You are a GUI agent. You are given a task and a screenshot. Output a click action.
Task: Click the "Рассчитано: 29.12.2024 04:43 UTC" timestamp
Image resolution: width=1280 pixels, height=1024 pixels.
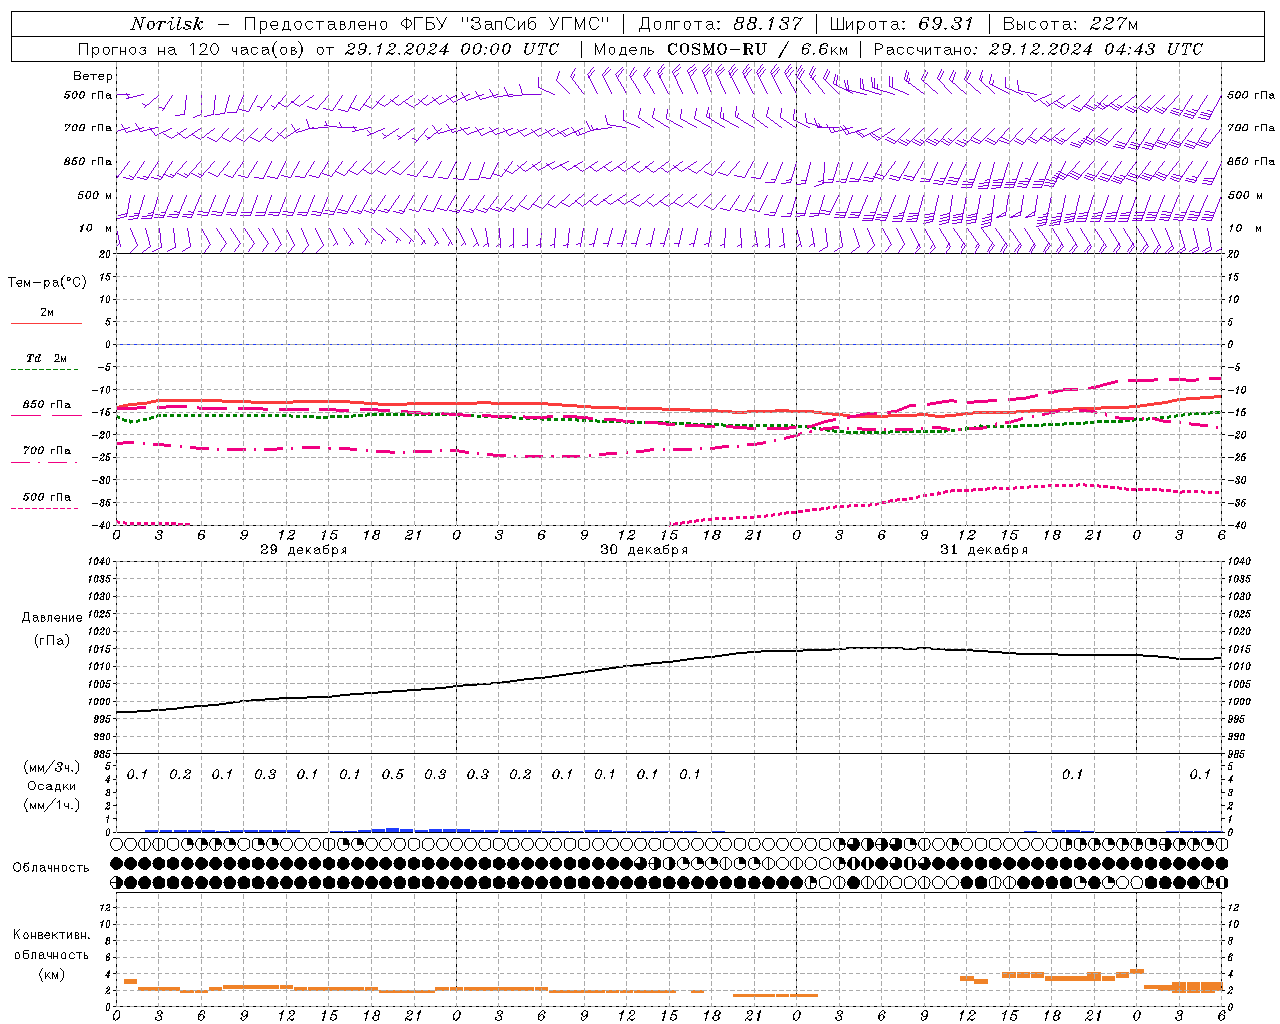(1038, 49)
